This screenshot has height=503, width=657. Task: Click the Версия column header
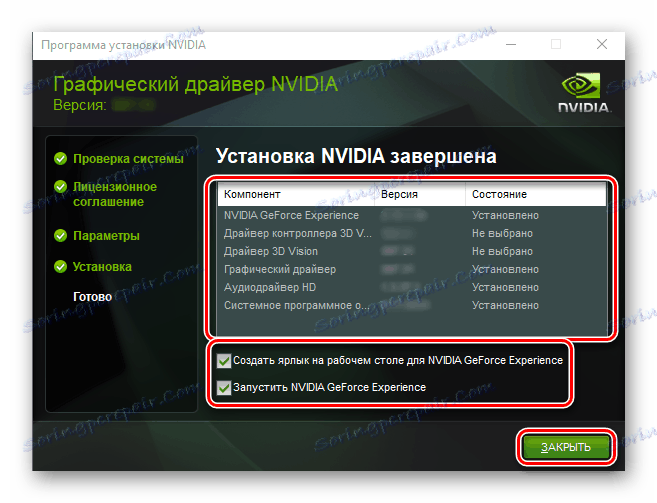tap(419, 194)
